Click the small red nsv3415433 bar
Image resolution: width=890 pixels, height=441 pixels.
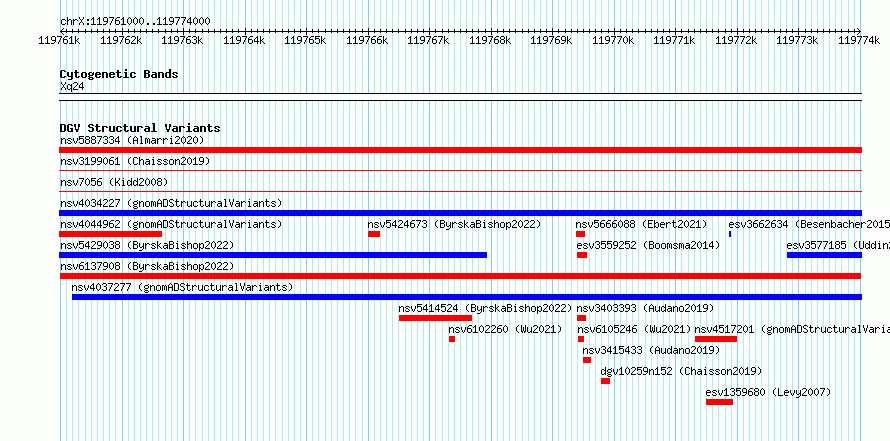[587, 360]
